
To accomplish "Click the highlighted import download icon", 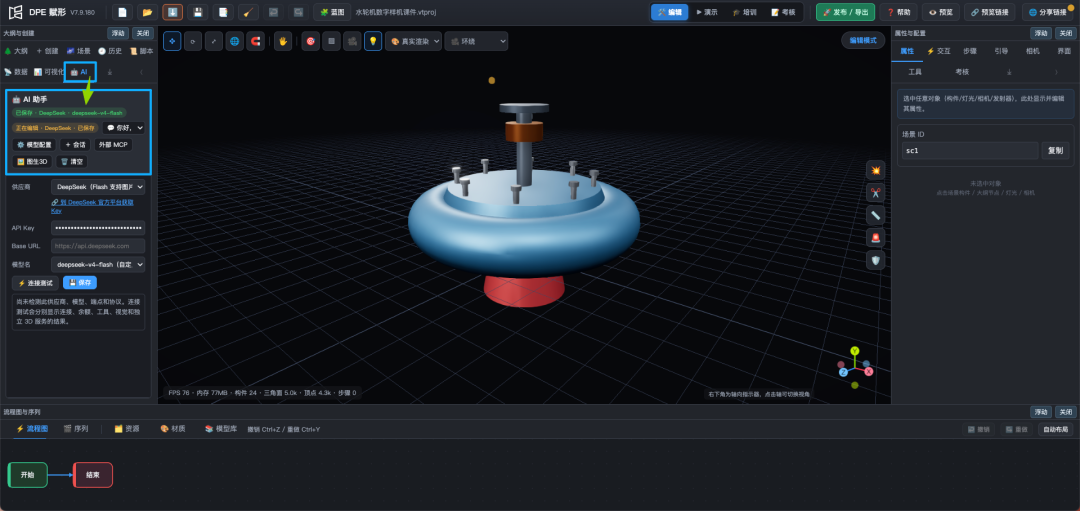I will click(x=173, y=12).
